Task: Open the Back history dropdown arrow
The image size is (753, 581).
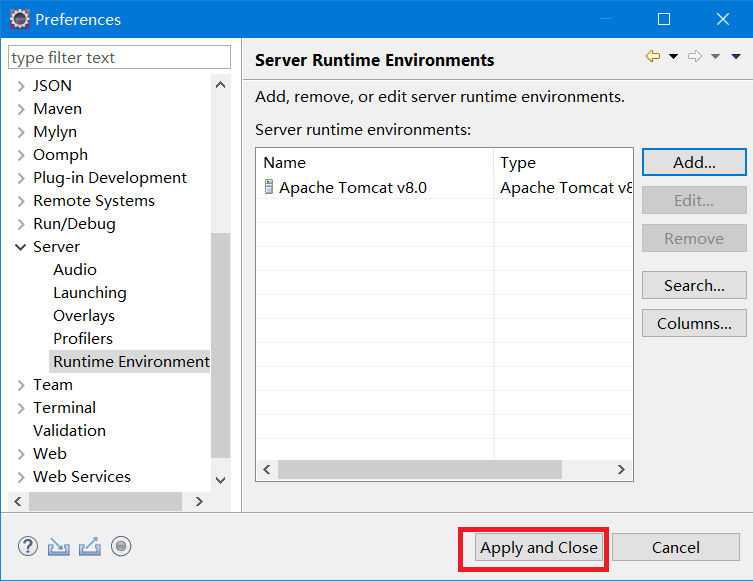Action: point(673,57)
